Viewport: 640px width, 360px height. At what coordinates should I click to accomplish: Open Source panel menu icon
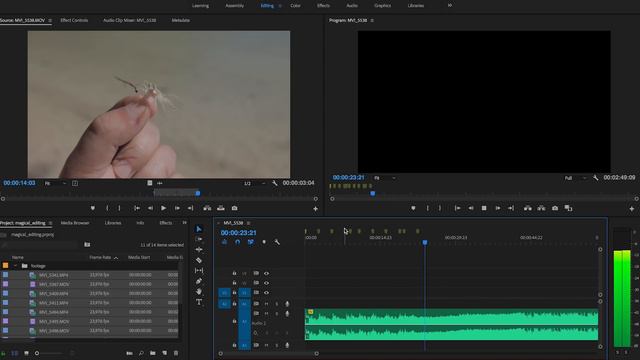pos(50,20)
